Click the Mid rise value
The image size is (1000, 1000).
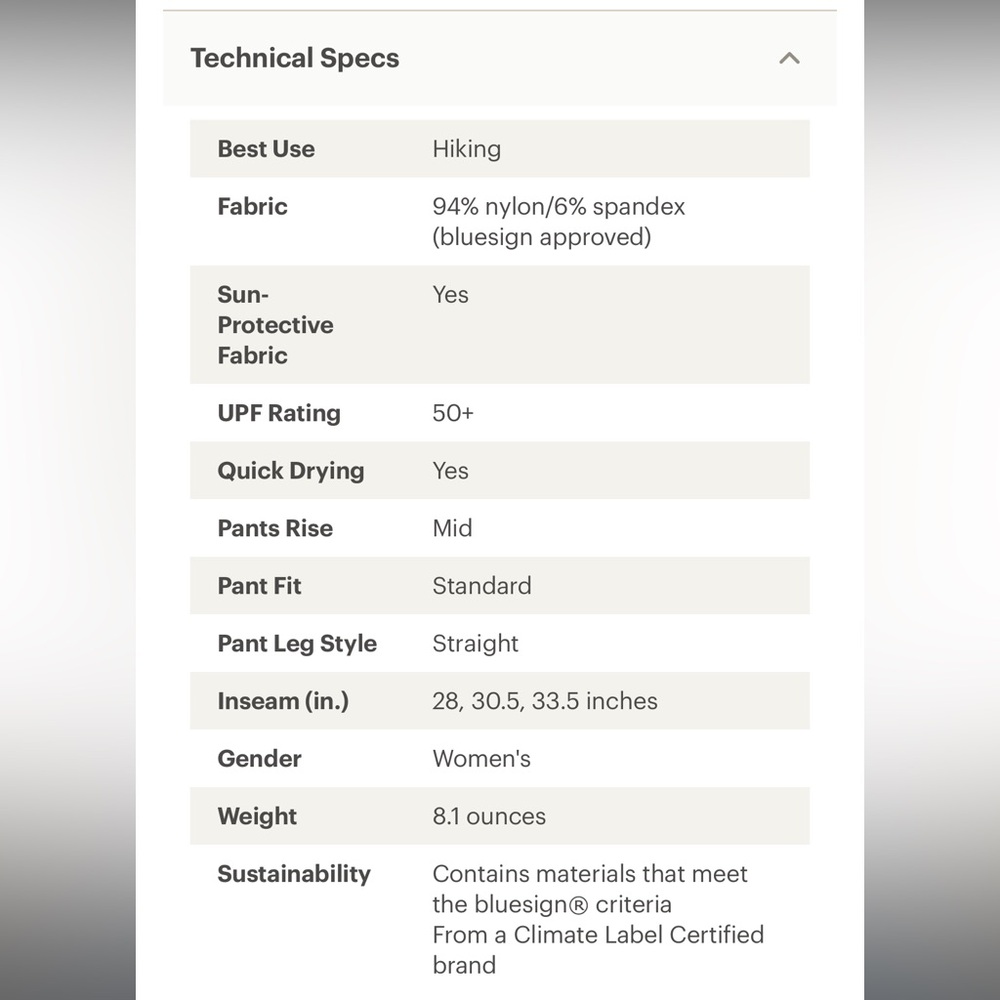452,528
